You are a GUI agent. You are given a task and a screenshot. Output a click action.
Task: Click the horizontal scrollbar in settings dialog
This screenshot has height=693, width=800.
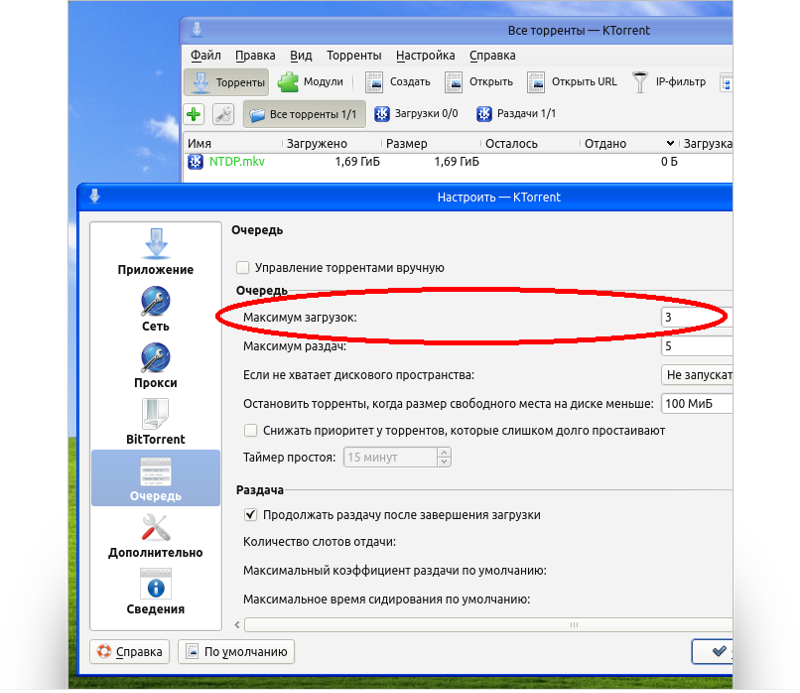point(488,625)
